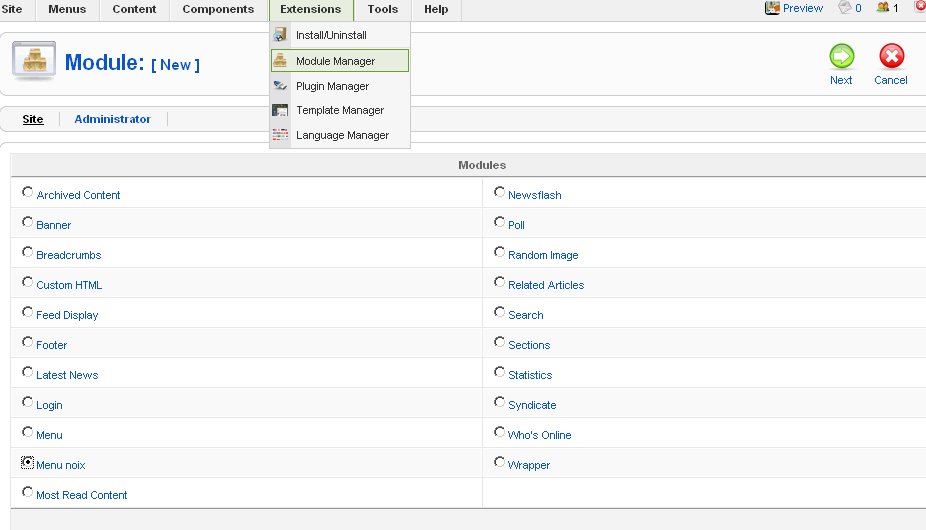Click the Preview icon in top bar

772,8
